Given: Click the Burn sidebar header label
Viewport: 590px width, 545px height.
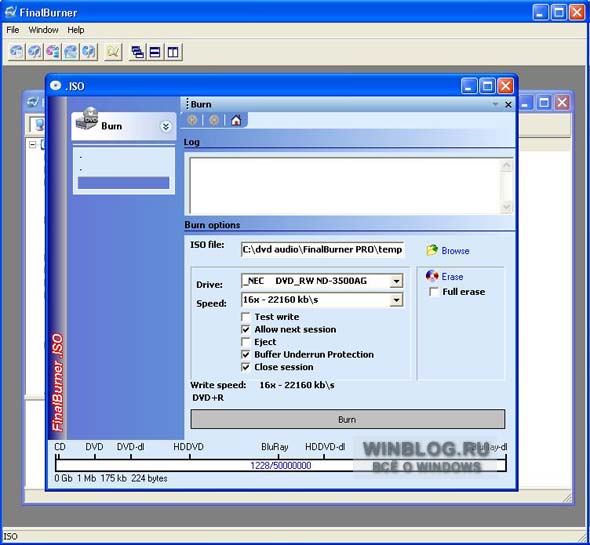Looking at the screenshot, I should click(x=111, y=126).
